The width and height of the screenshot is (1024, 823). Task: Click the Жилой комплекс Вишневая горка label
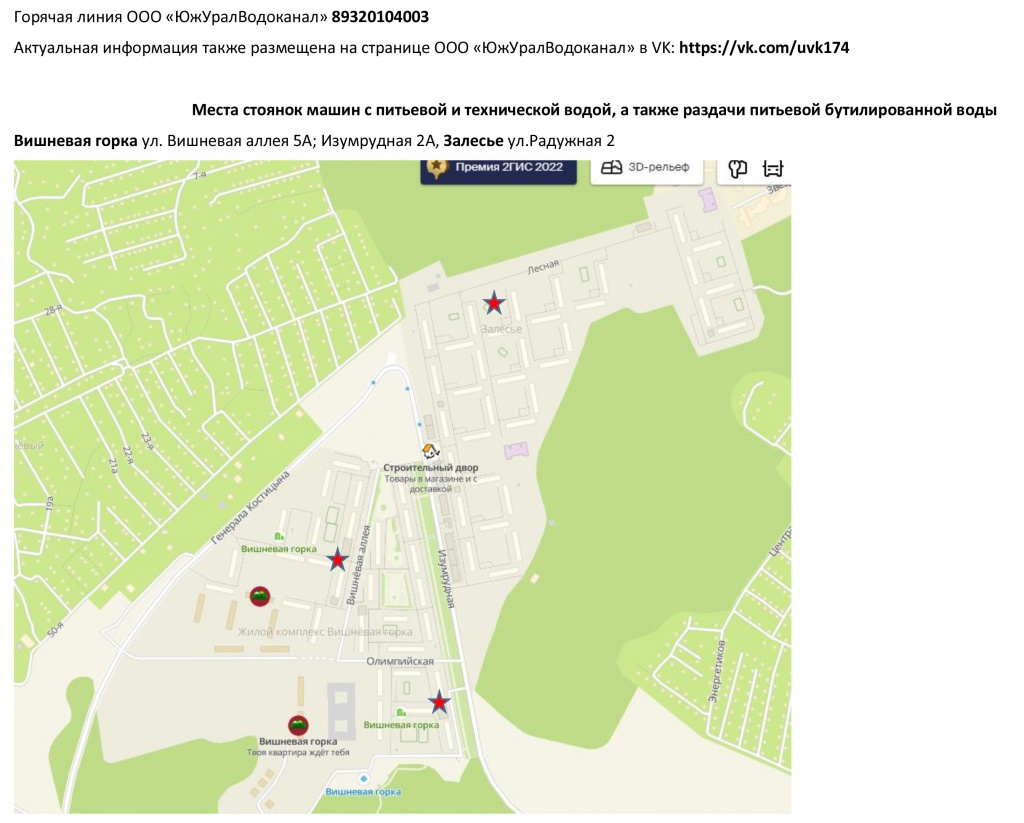(x=325, y=632)
